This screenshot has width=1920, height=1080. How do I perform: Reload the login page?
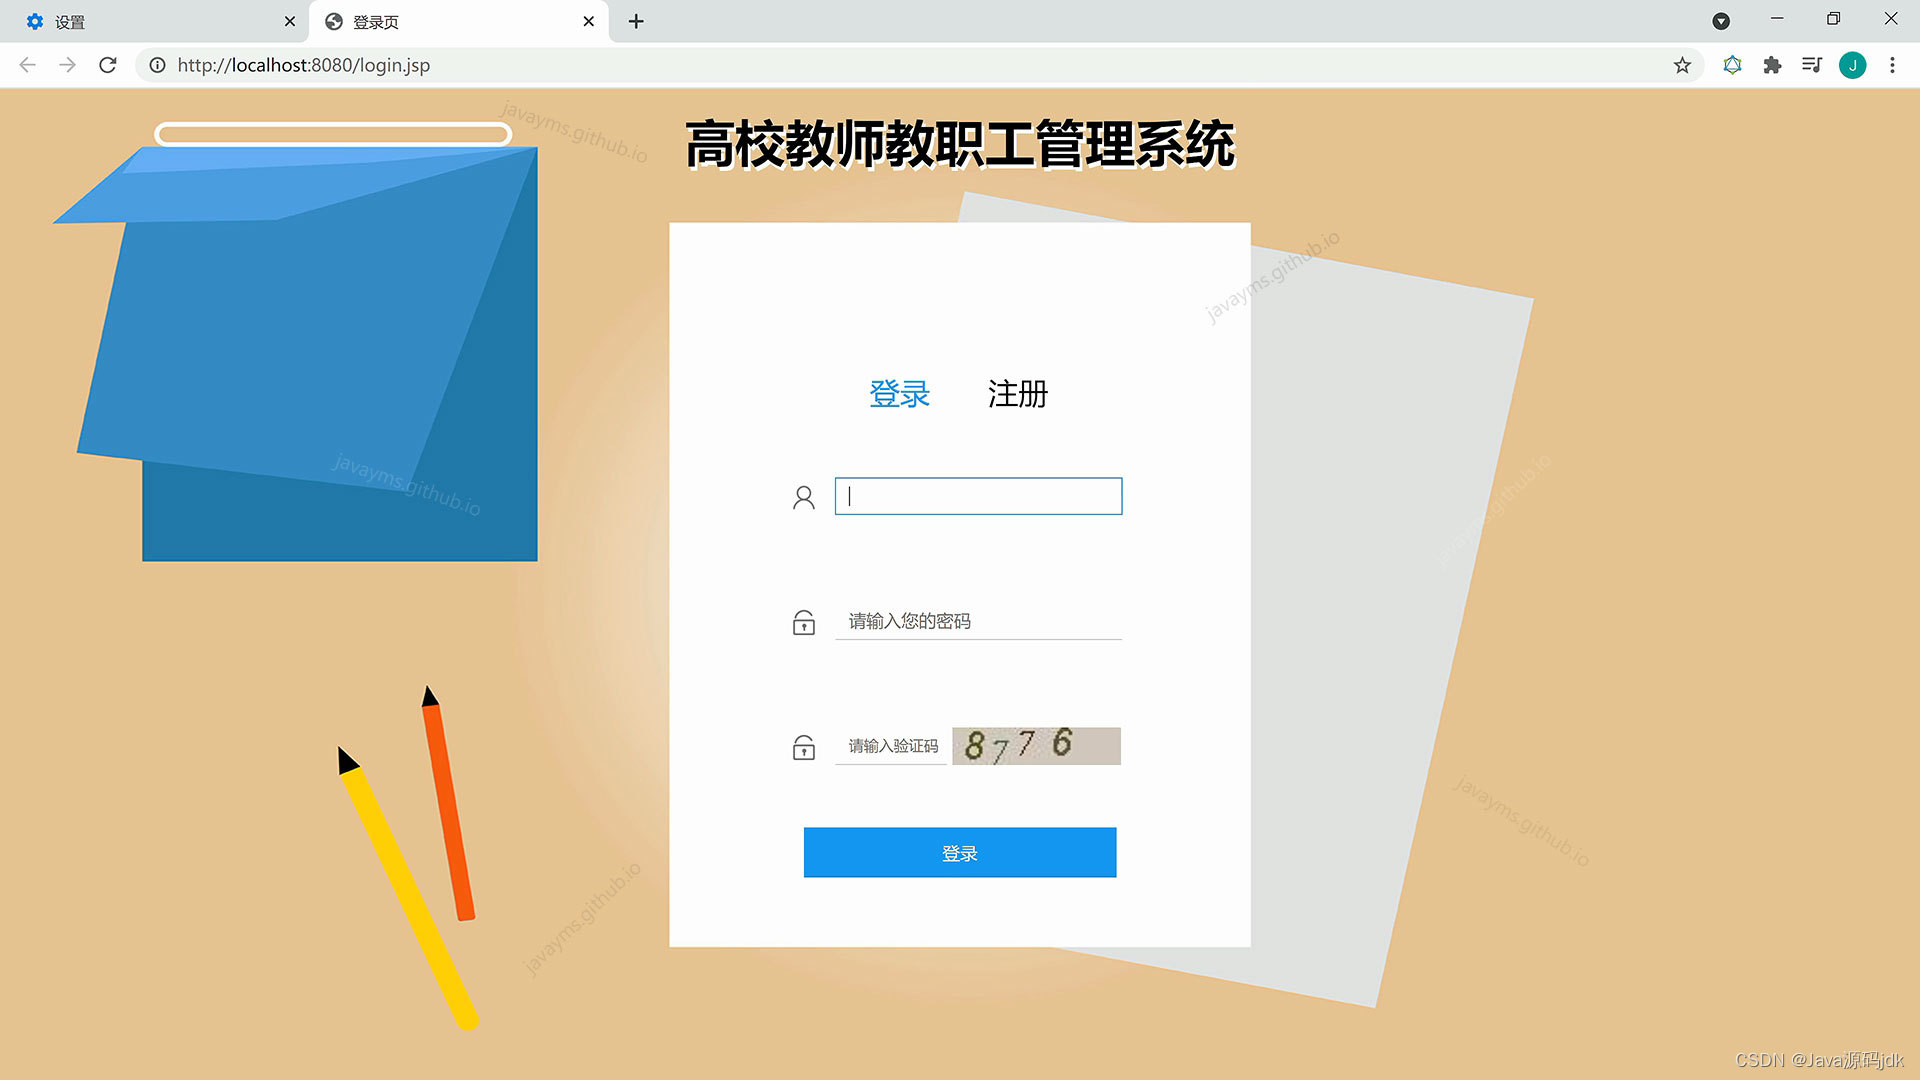(x=108, y=65)
